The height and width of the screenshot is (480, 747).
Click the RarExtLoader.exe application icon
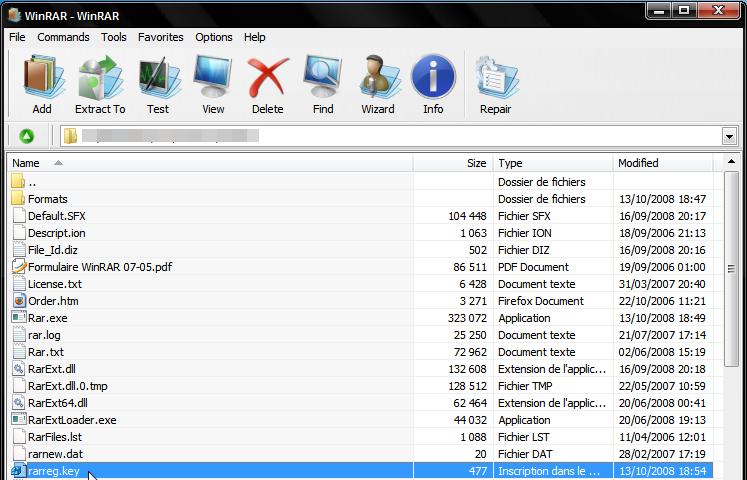click(x=19, y=419)
